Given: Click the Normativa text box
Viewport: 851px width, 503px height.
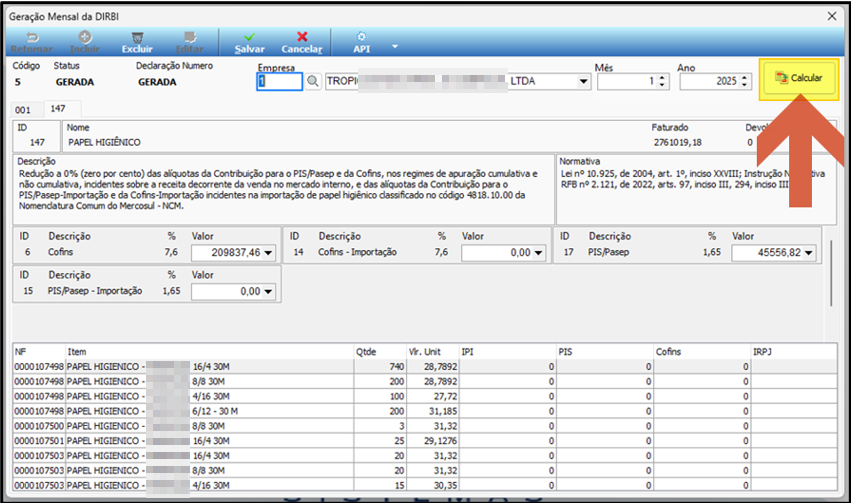Looking at the screenshot, I should point(696,190).
